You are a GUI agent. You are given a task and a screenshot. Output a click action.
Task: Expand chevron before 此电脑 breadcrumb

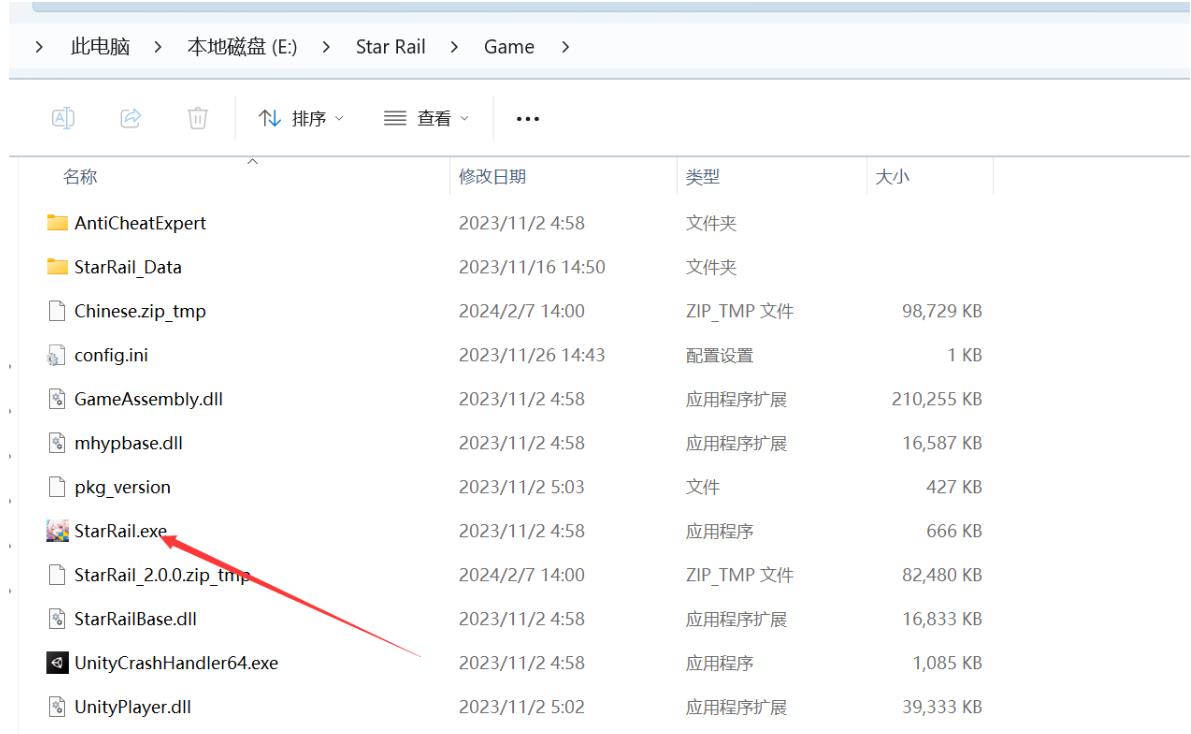(39, 47)
